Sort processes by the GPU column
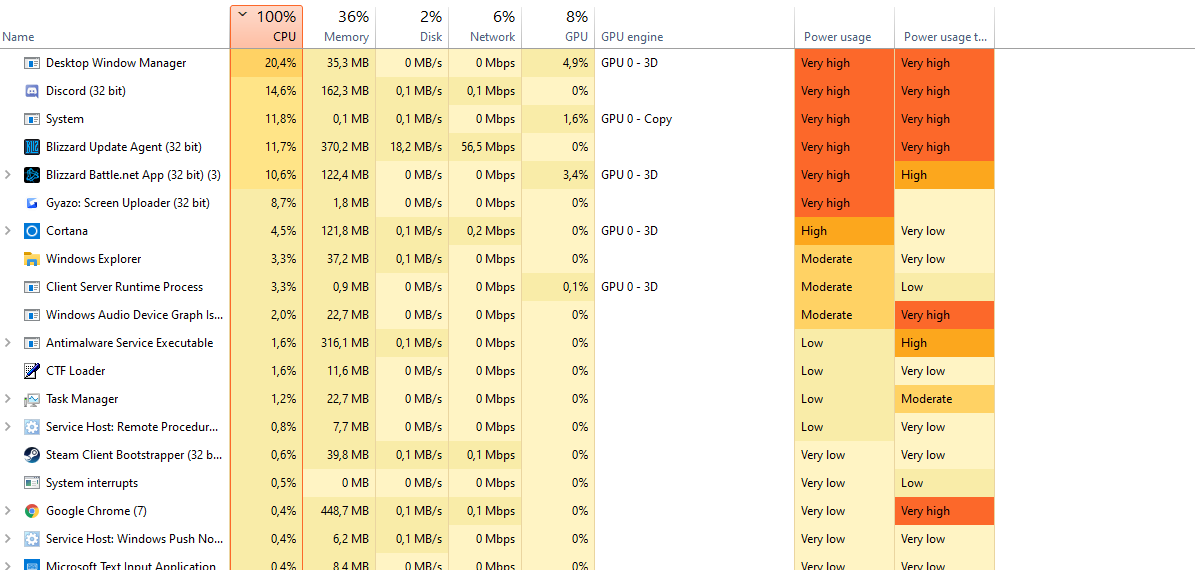The image size is (1195, 570). point(558,27)
